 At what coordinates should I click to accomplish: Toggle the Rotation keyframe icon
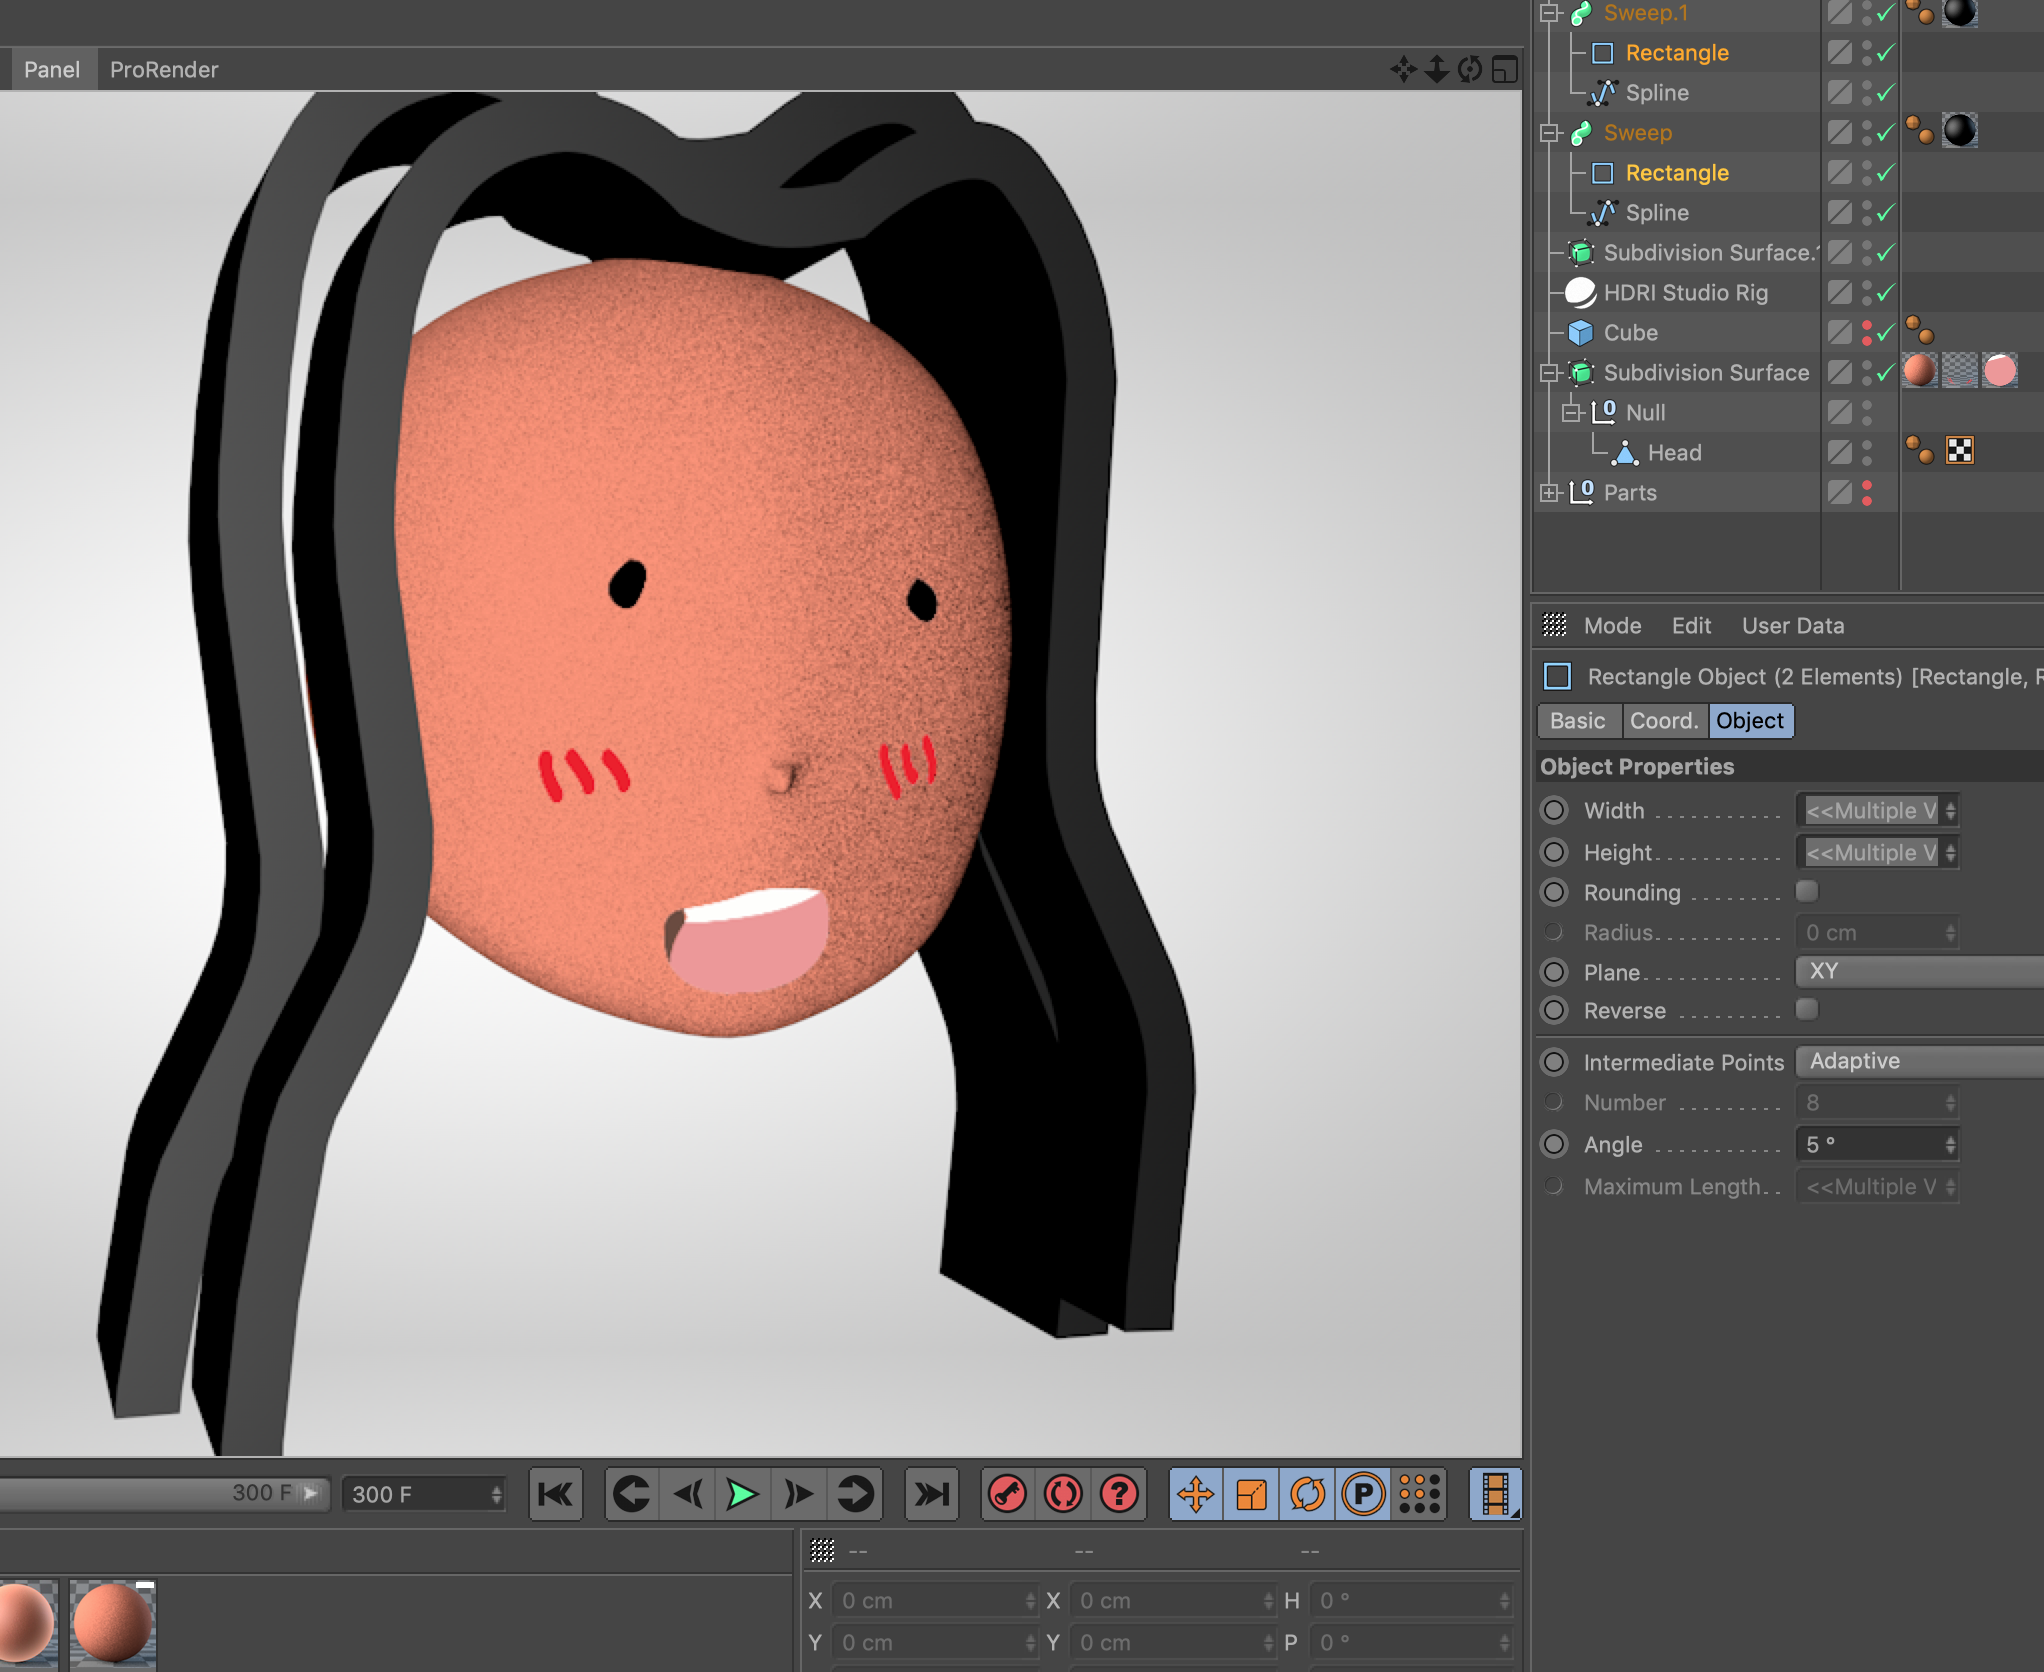click(1307, 1494)
